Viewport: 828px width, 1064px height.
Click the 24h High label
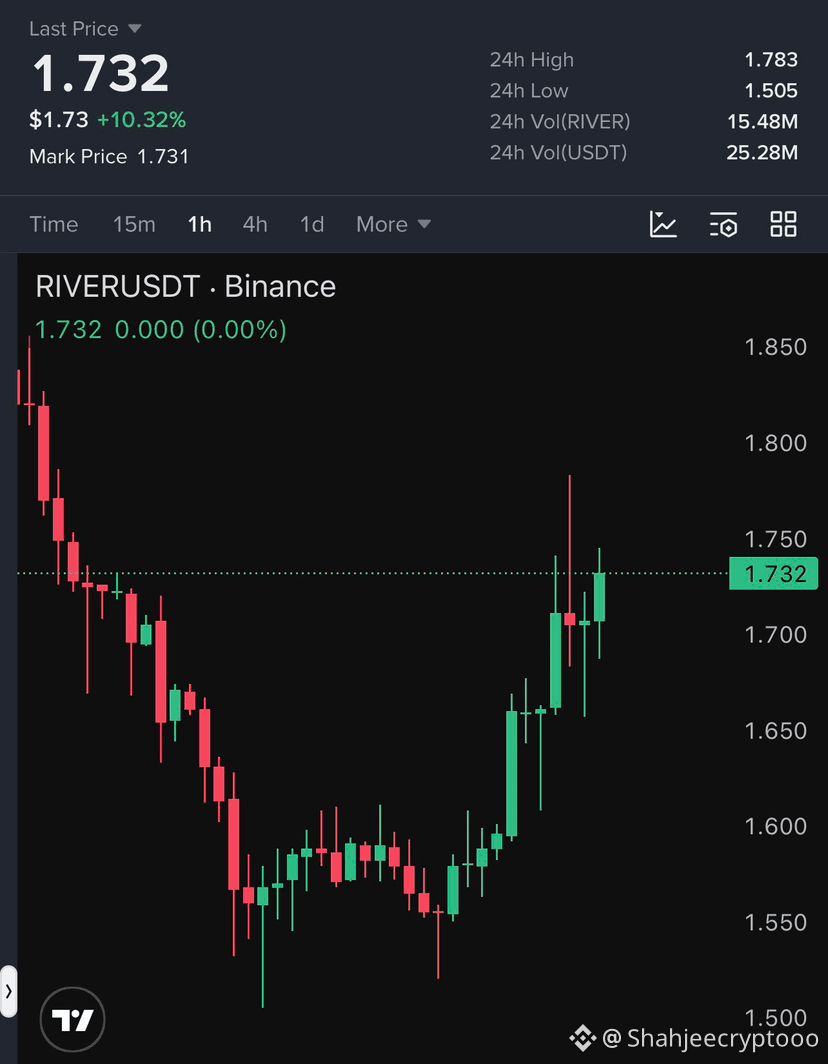(x=531, y=60)
